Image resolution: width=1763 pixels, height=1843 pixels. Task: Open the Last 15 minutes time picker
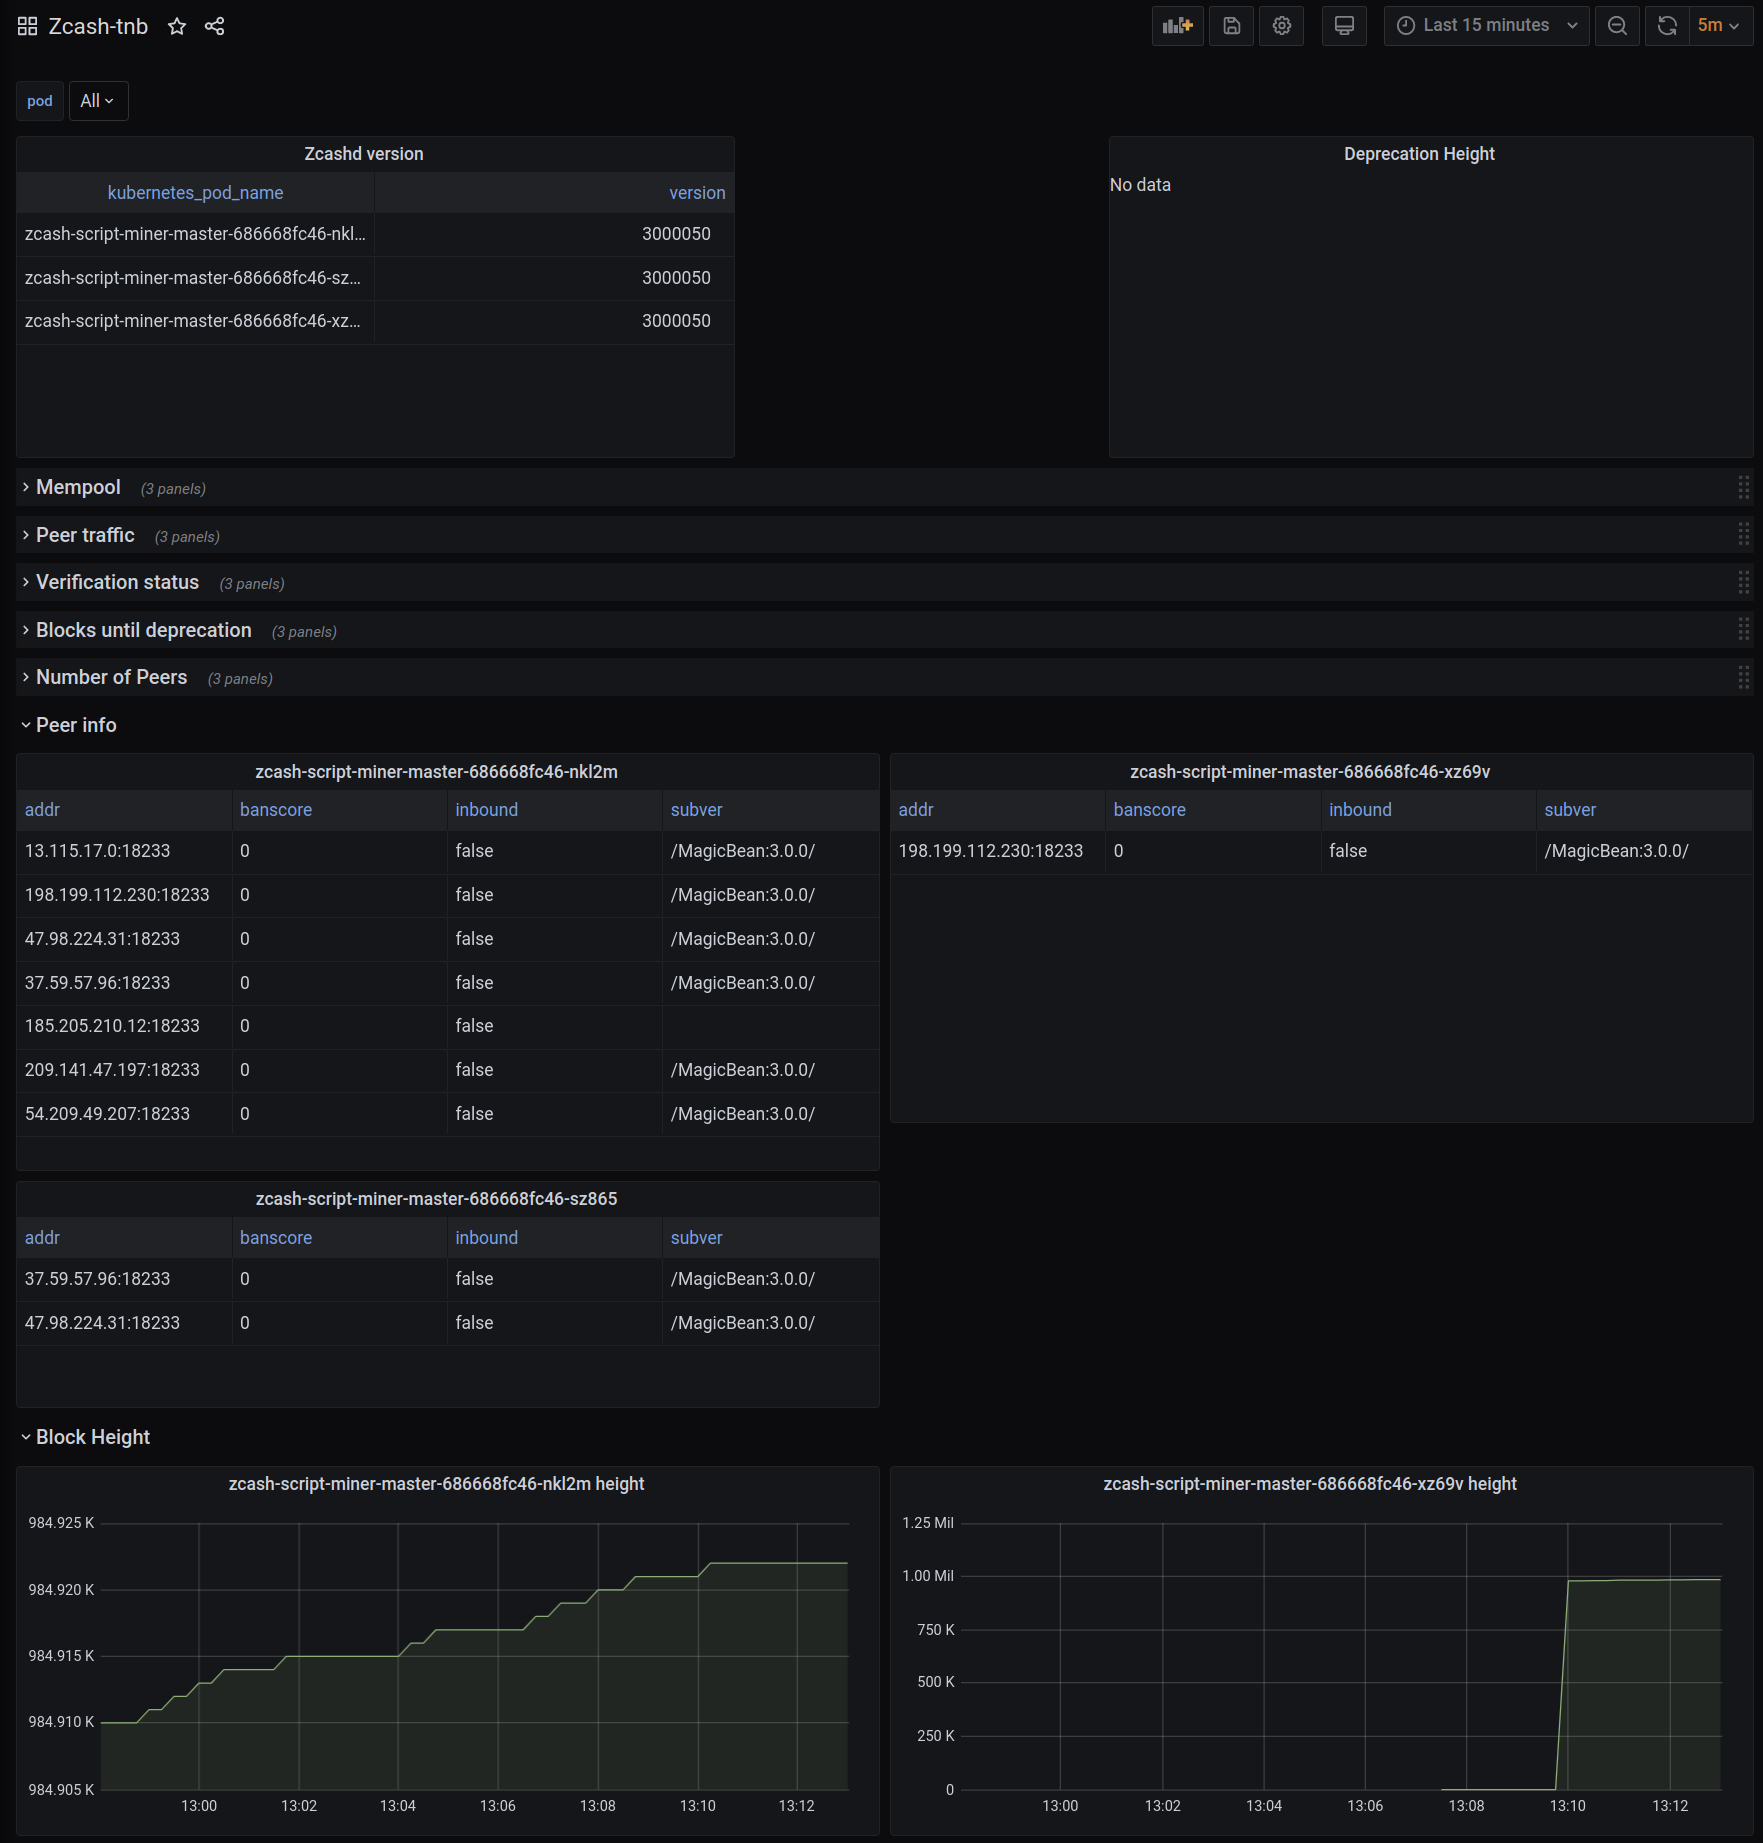click(1486, 26)
